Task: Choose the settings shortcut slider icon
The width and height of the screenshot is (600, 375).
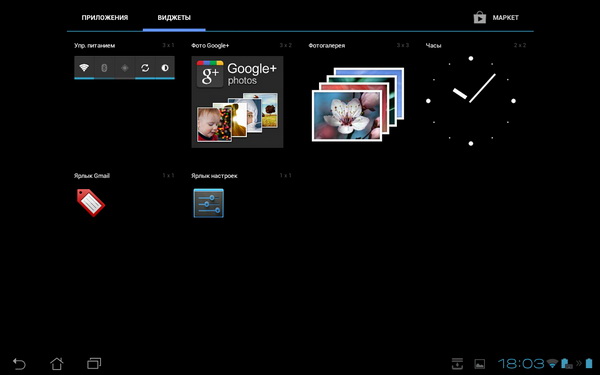Action: pyautogui.click(x=209, y=203)
